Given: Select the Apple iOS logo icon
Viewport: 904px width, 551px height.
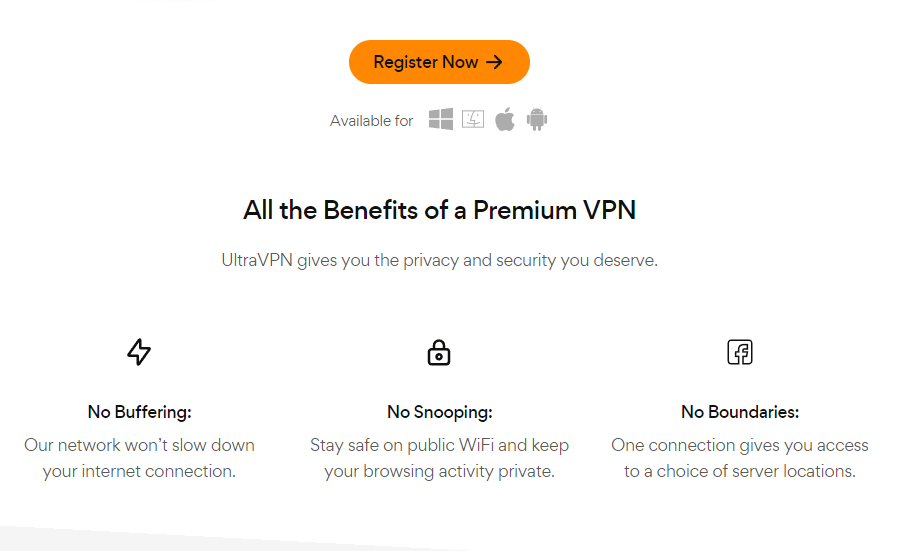Looking at the screenshot, I should point(504,119).
